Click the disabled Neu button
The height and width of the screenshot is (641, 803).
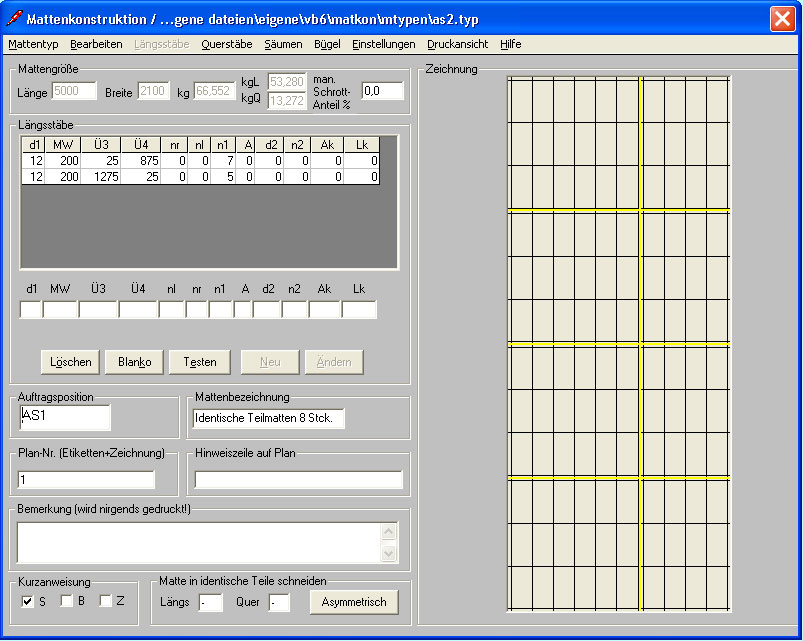click(270, 362)
